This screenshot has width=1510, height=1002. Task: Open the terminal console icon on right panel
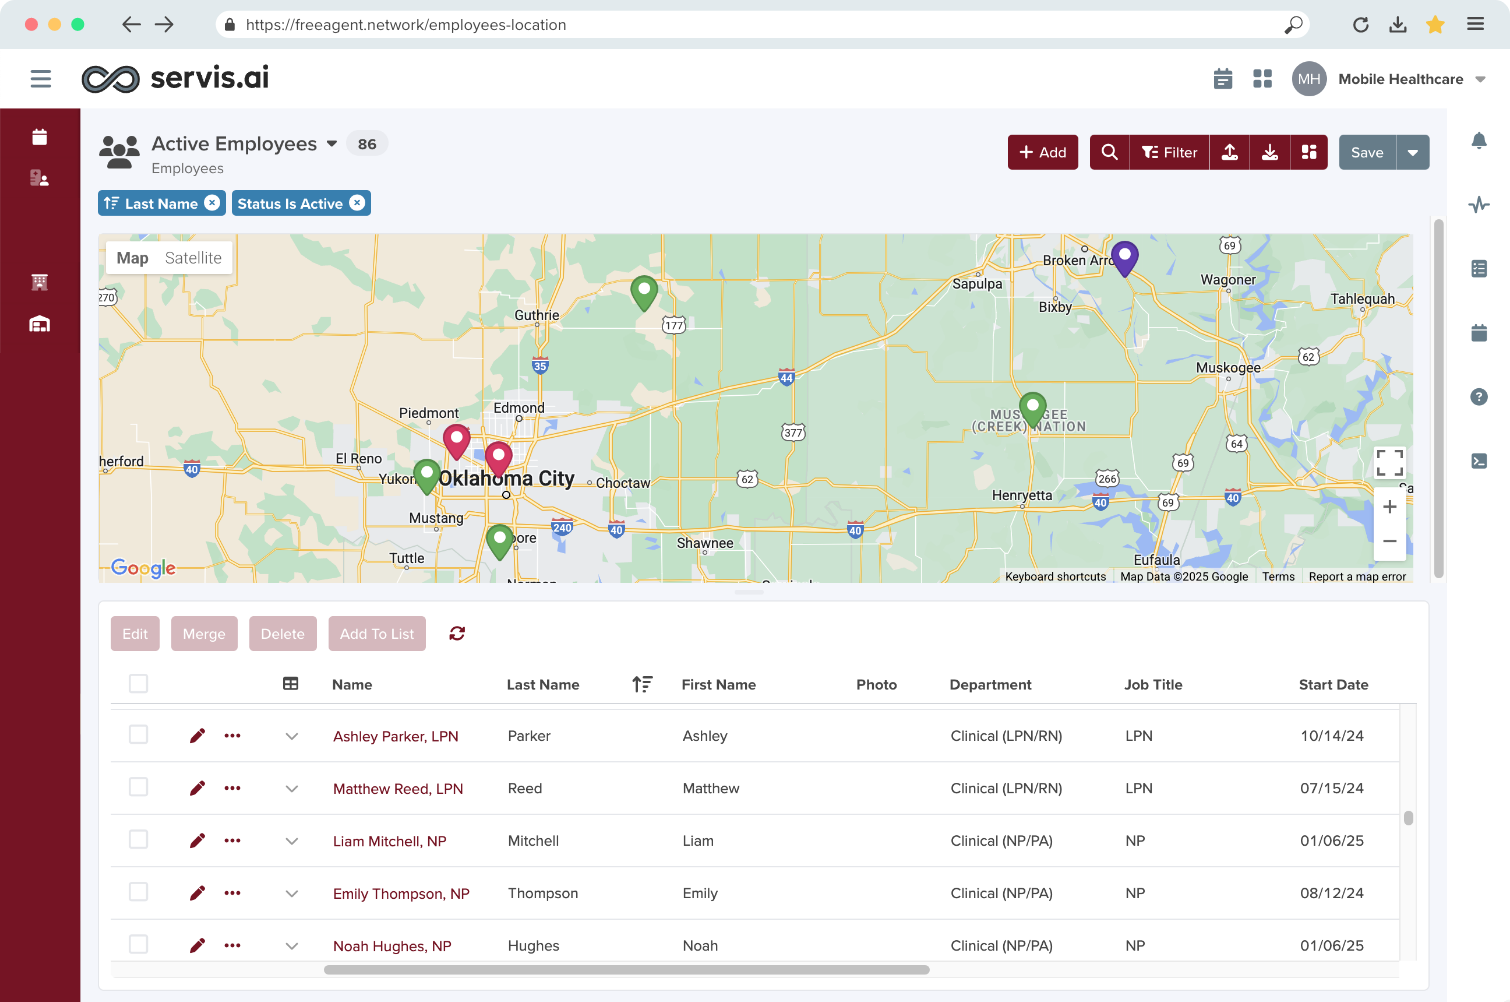[x=1479, y=461]
